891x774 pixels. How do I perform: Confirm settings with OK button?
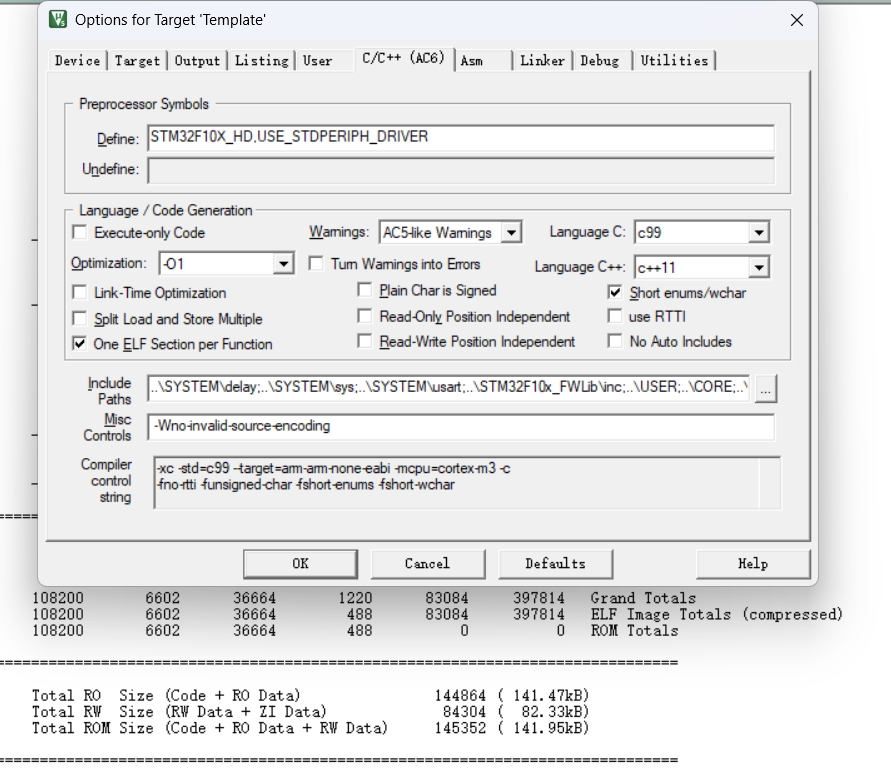[x=301, y=564]
